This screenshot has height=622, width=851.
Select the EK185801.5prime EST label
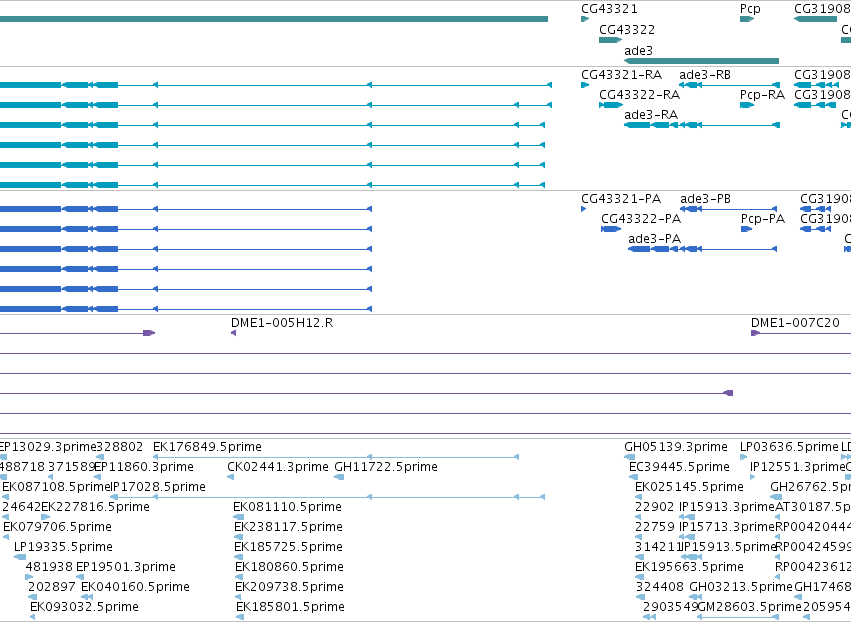290,607
